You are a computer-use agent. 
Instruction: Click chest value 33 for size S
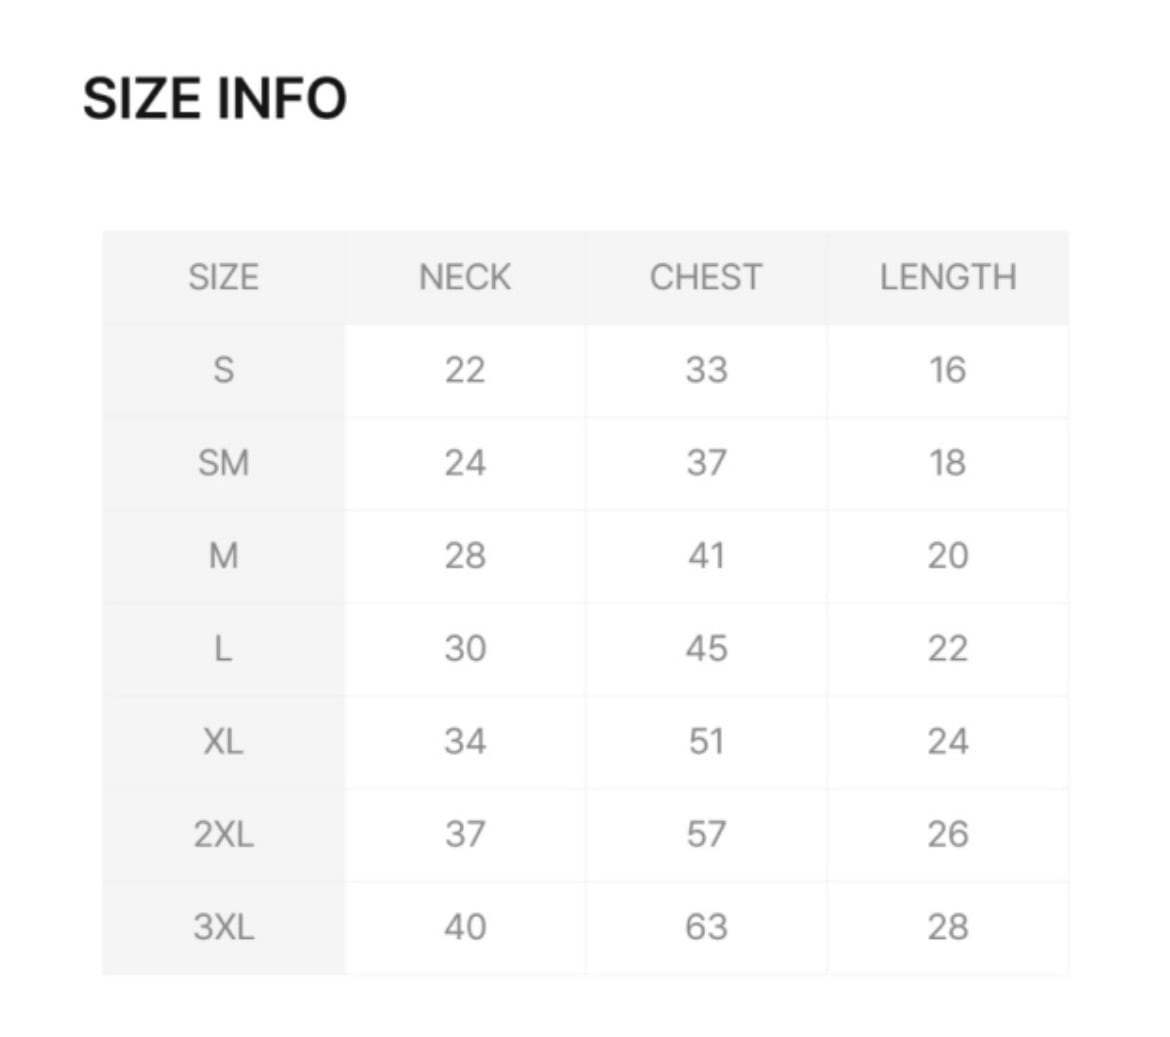[x=706, y=370]
